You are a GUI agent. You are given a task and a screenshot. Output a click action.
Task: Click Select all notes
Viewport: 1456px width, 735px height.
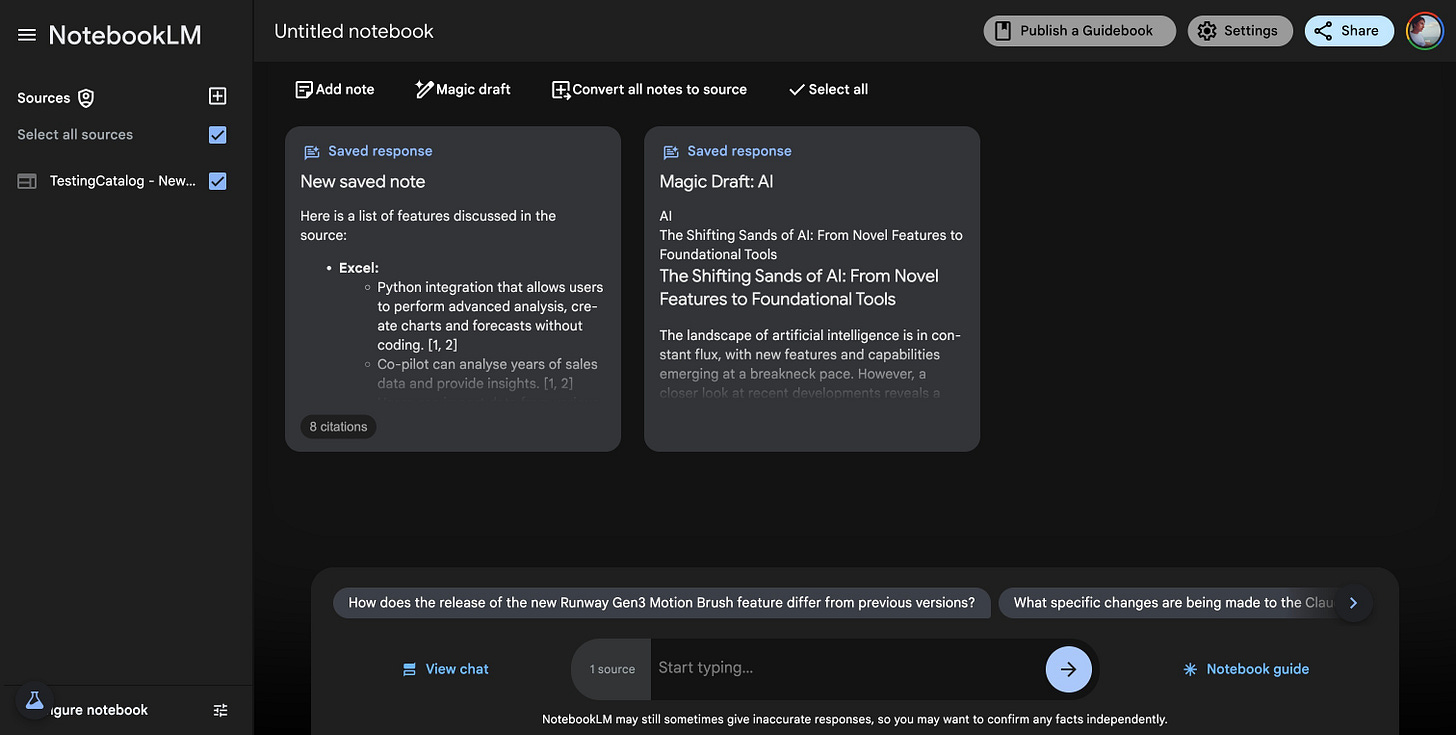click(x=828, y=89)
